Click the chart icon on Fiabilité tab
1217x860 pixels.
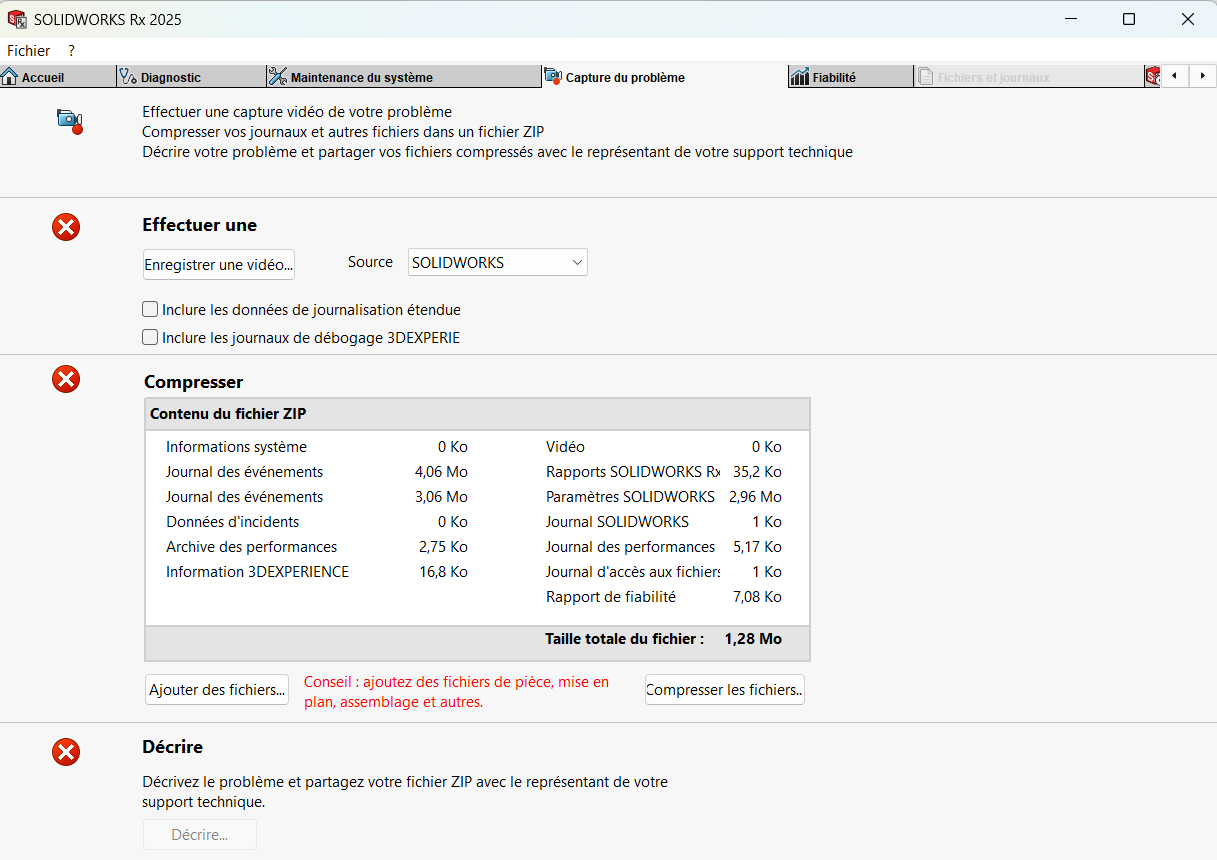tap(799, 77)
